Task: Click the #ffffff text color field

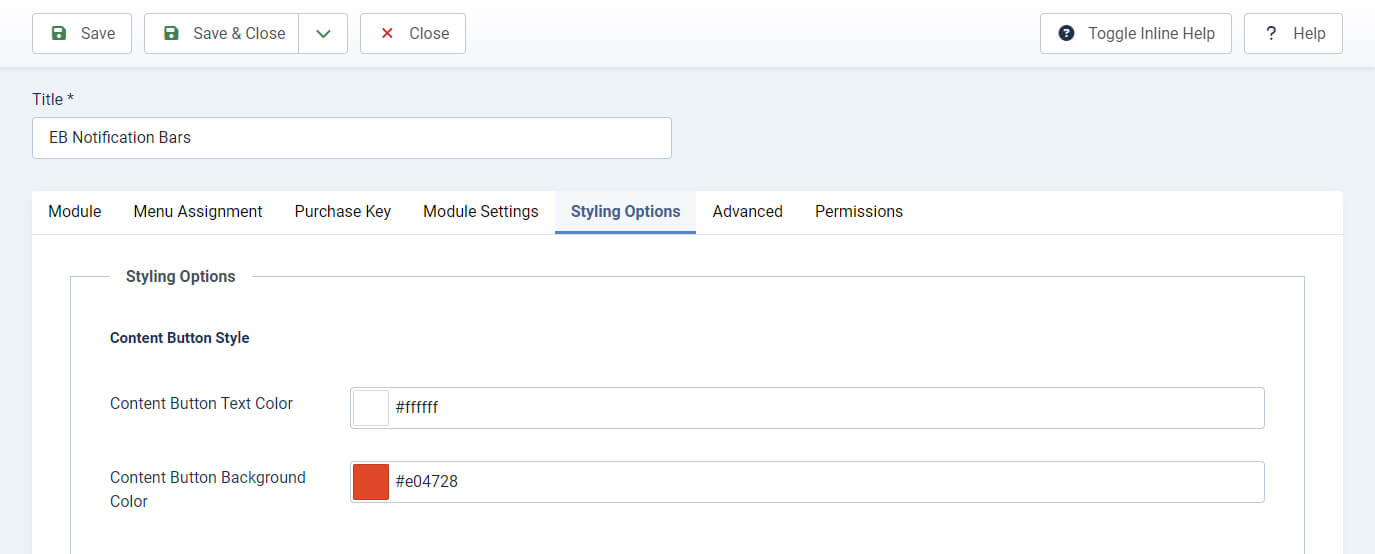Action: (807, 408)
